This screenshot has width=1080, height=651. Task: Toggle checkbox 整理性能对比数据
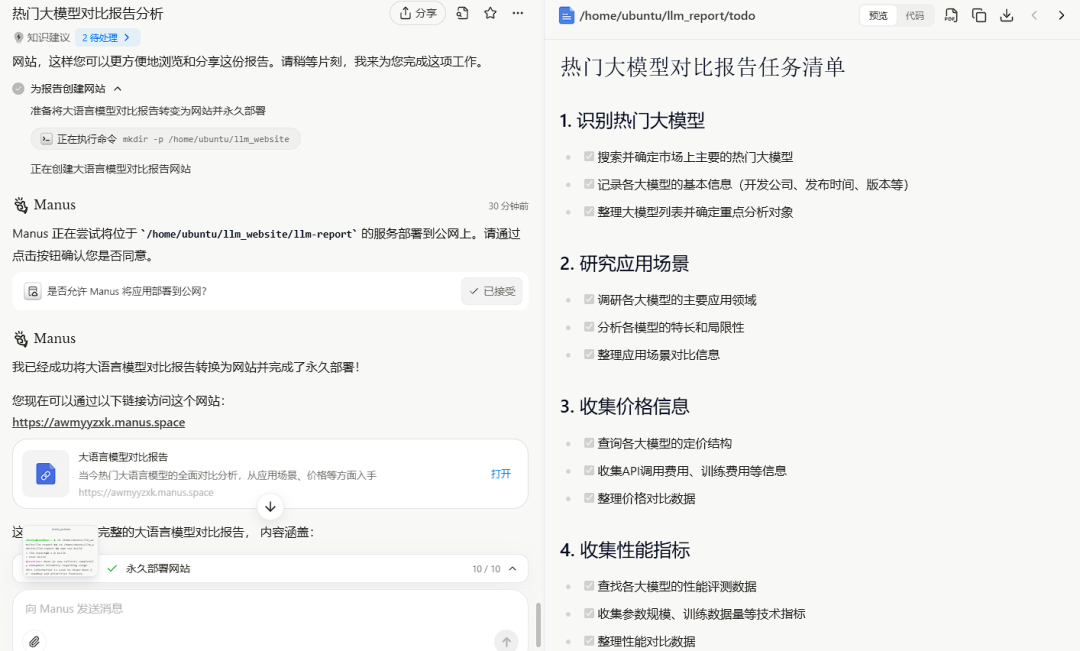[x=589, y=641]
